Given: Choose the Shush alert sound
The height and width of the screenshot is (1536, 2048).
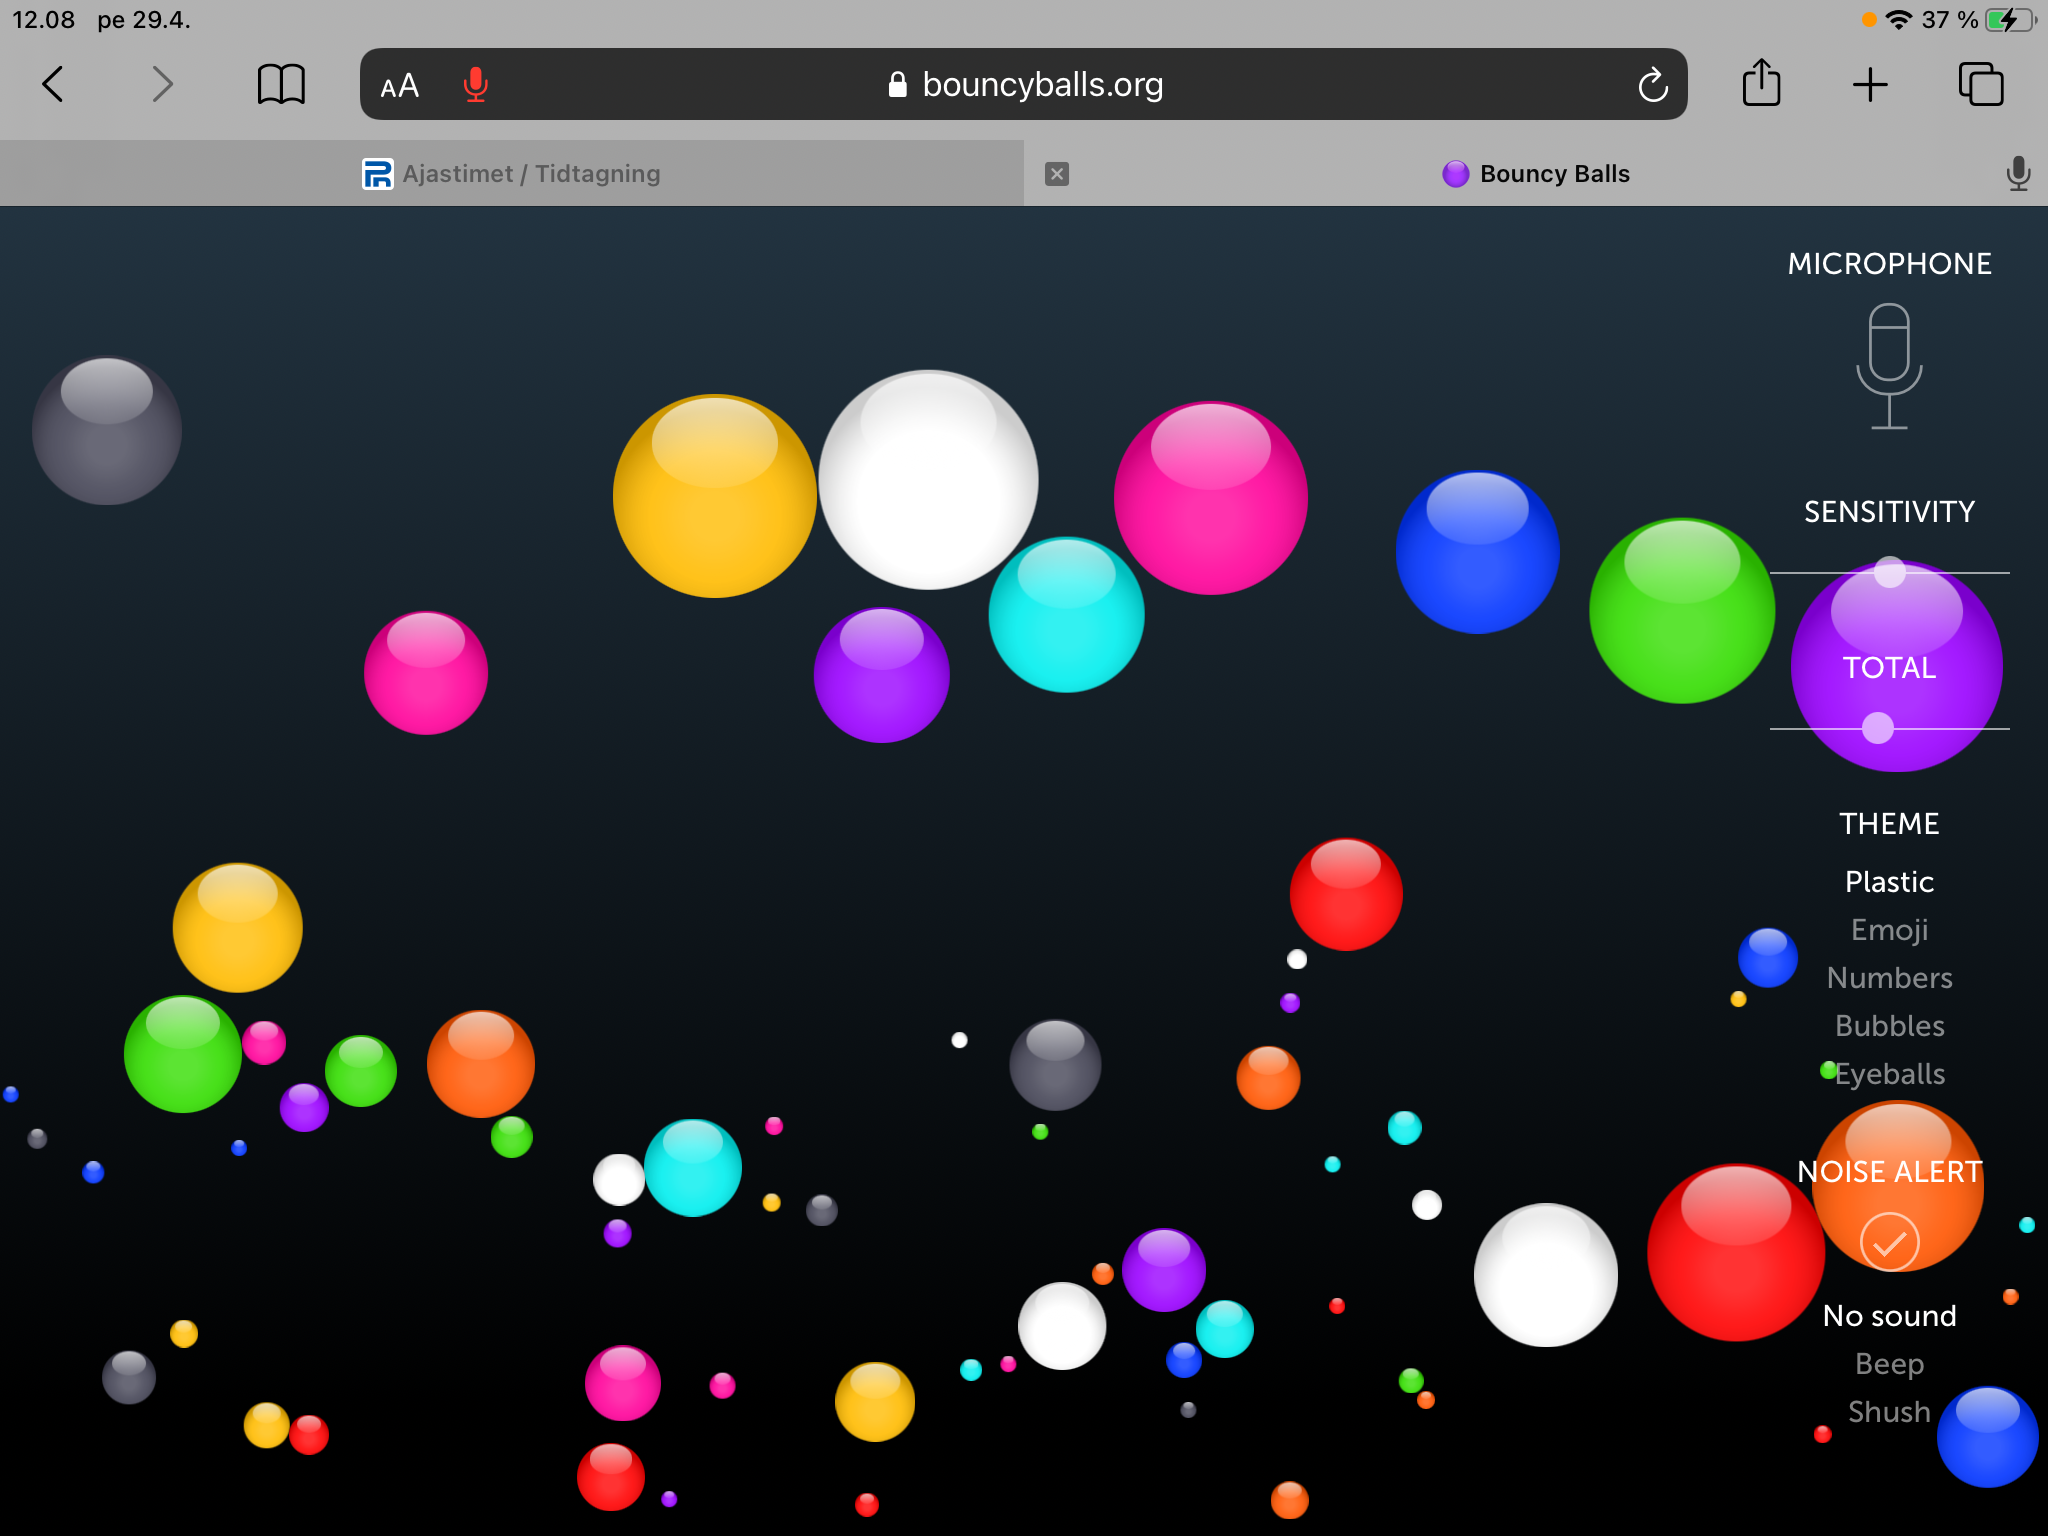Looking at the screenshot, I should coord(1889,1411).
